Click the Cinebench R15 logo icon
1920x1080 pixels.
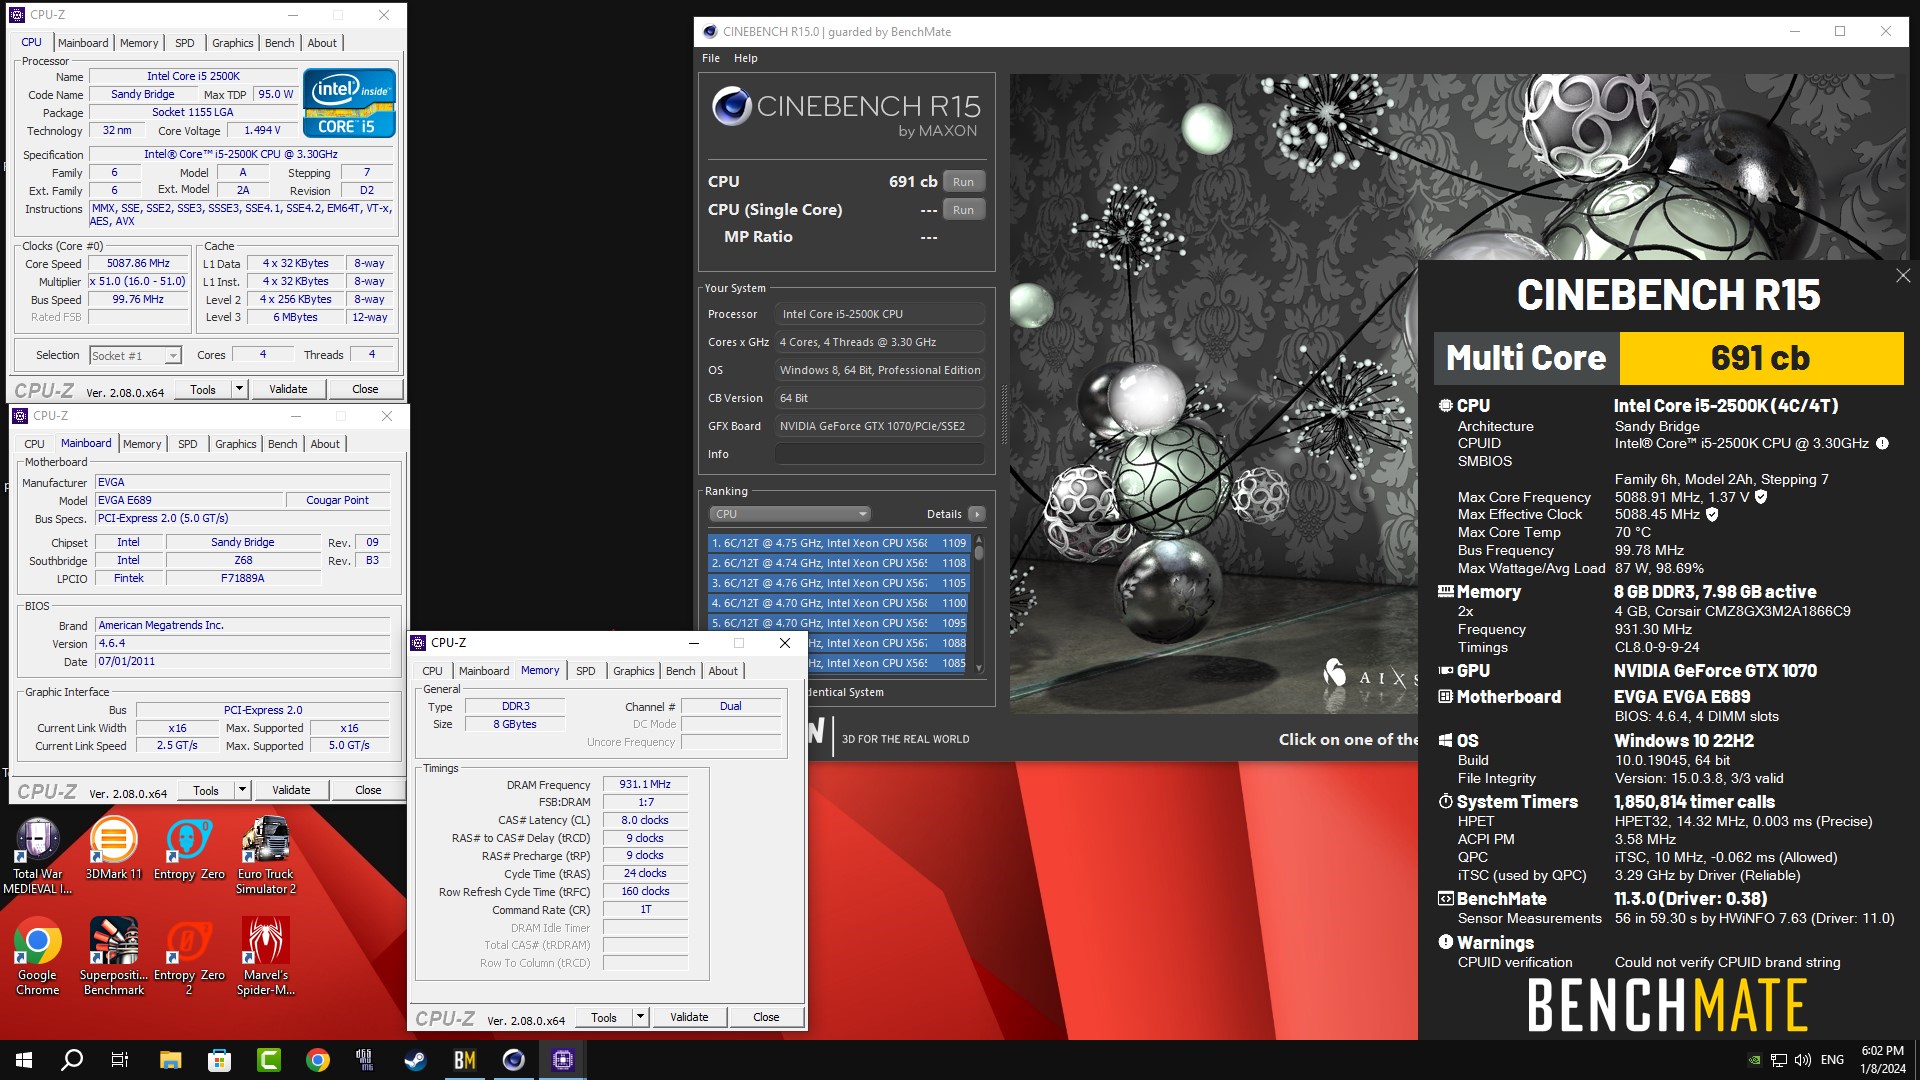pos(732,106)
